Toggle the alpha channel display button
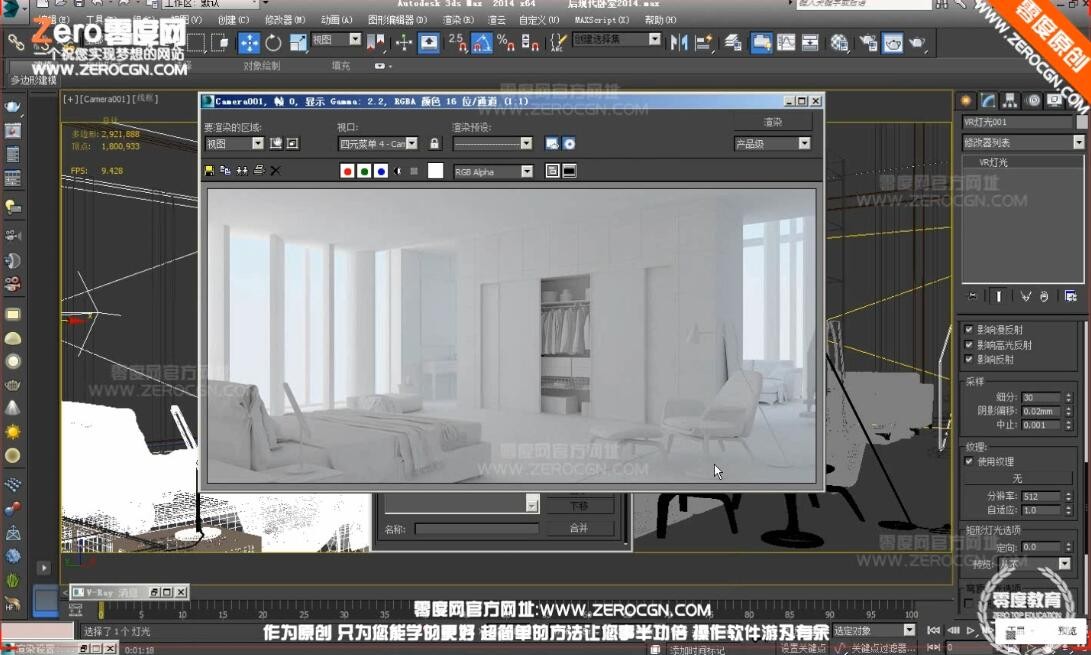 [397, 171]
